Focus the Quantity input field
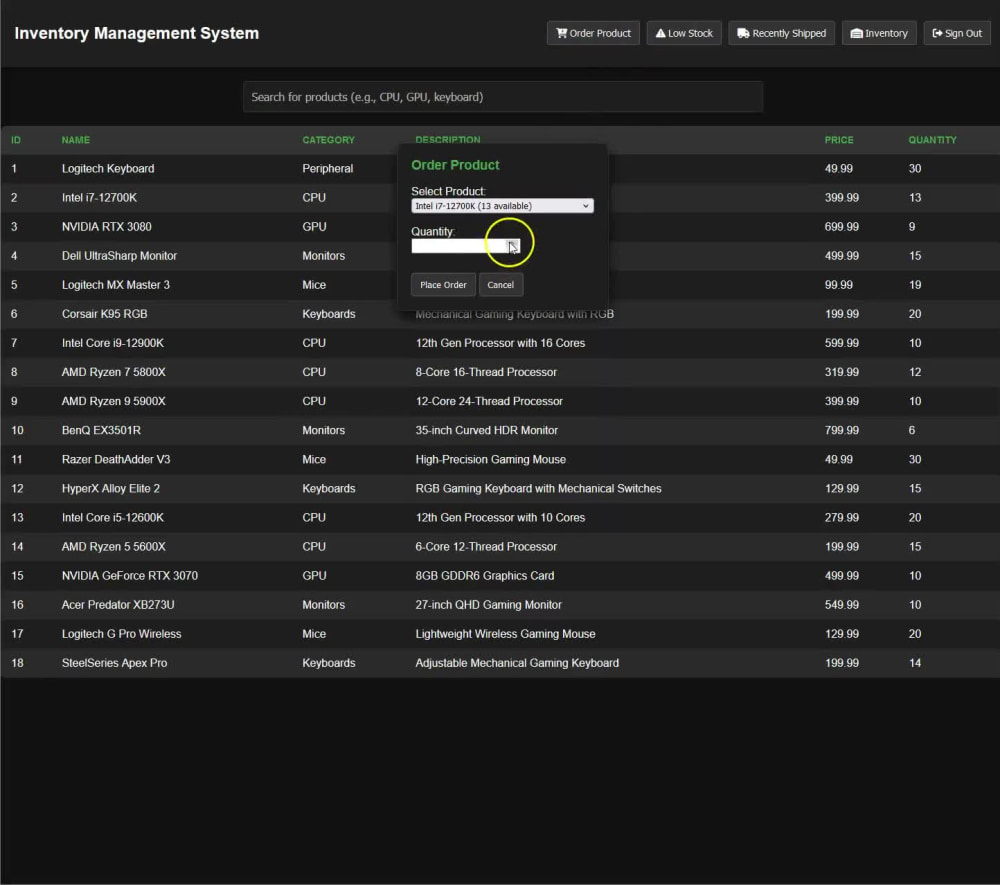The height and width of the screenshot is (885, 1000). point(466,246)
